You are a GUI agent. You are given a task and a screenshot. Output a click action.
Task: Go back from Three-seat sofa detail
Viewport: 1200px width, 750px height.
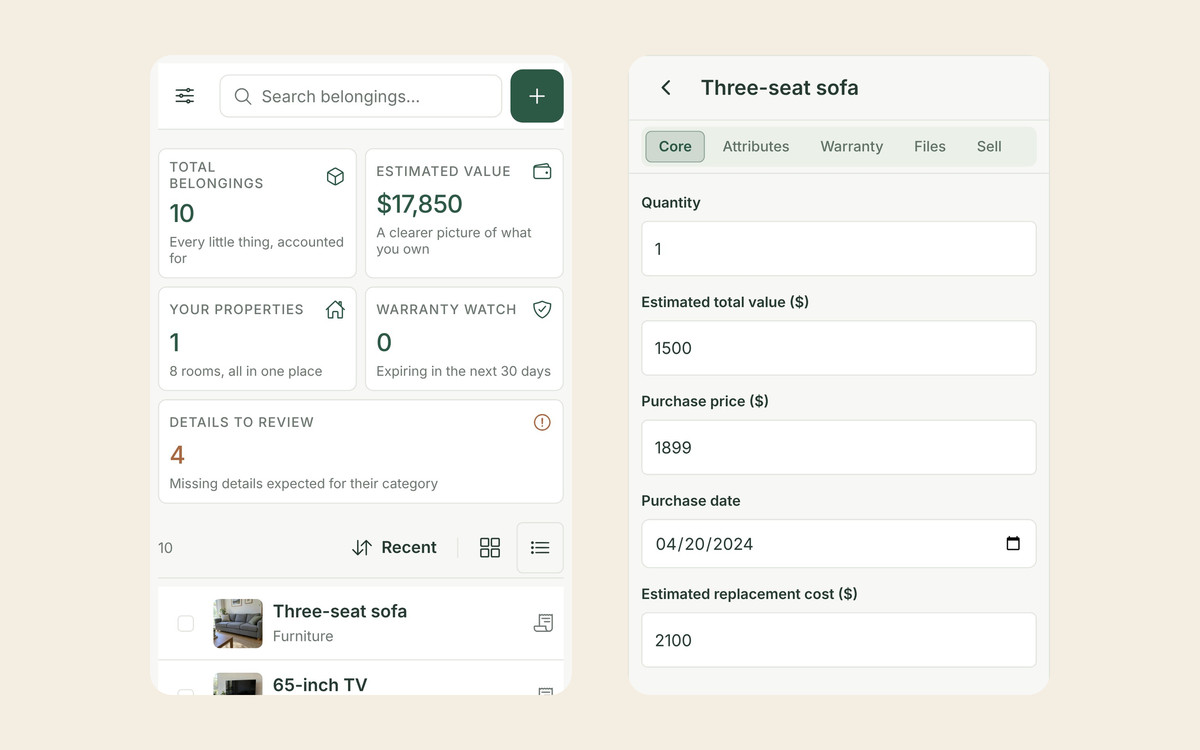(x=666, y=88)
